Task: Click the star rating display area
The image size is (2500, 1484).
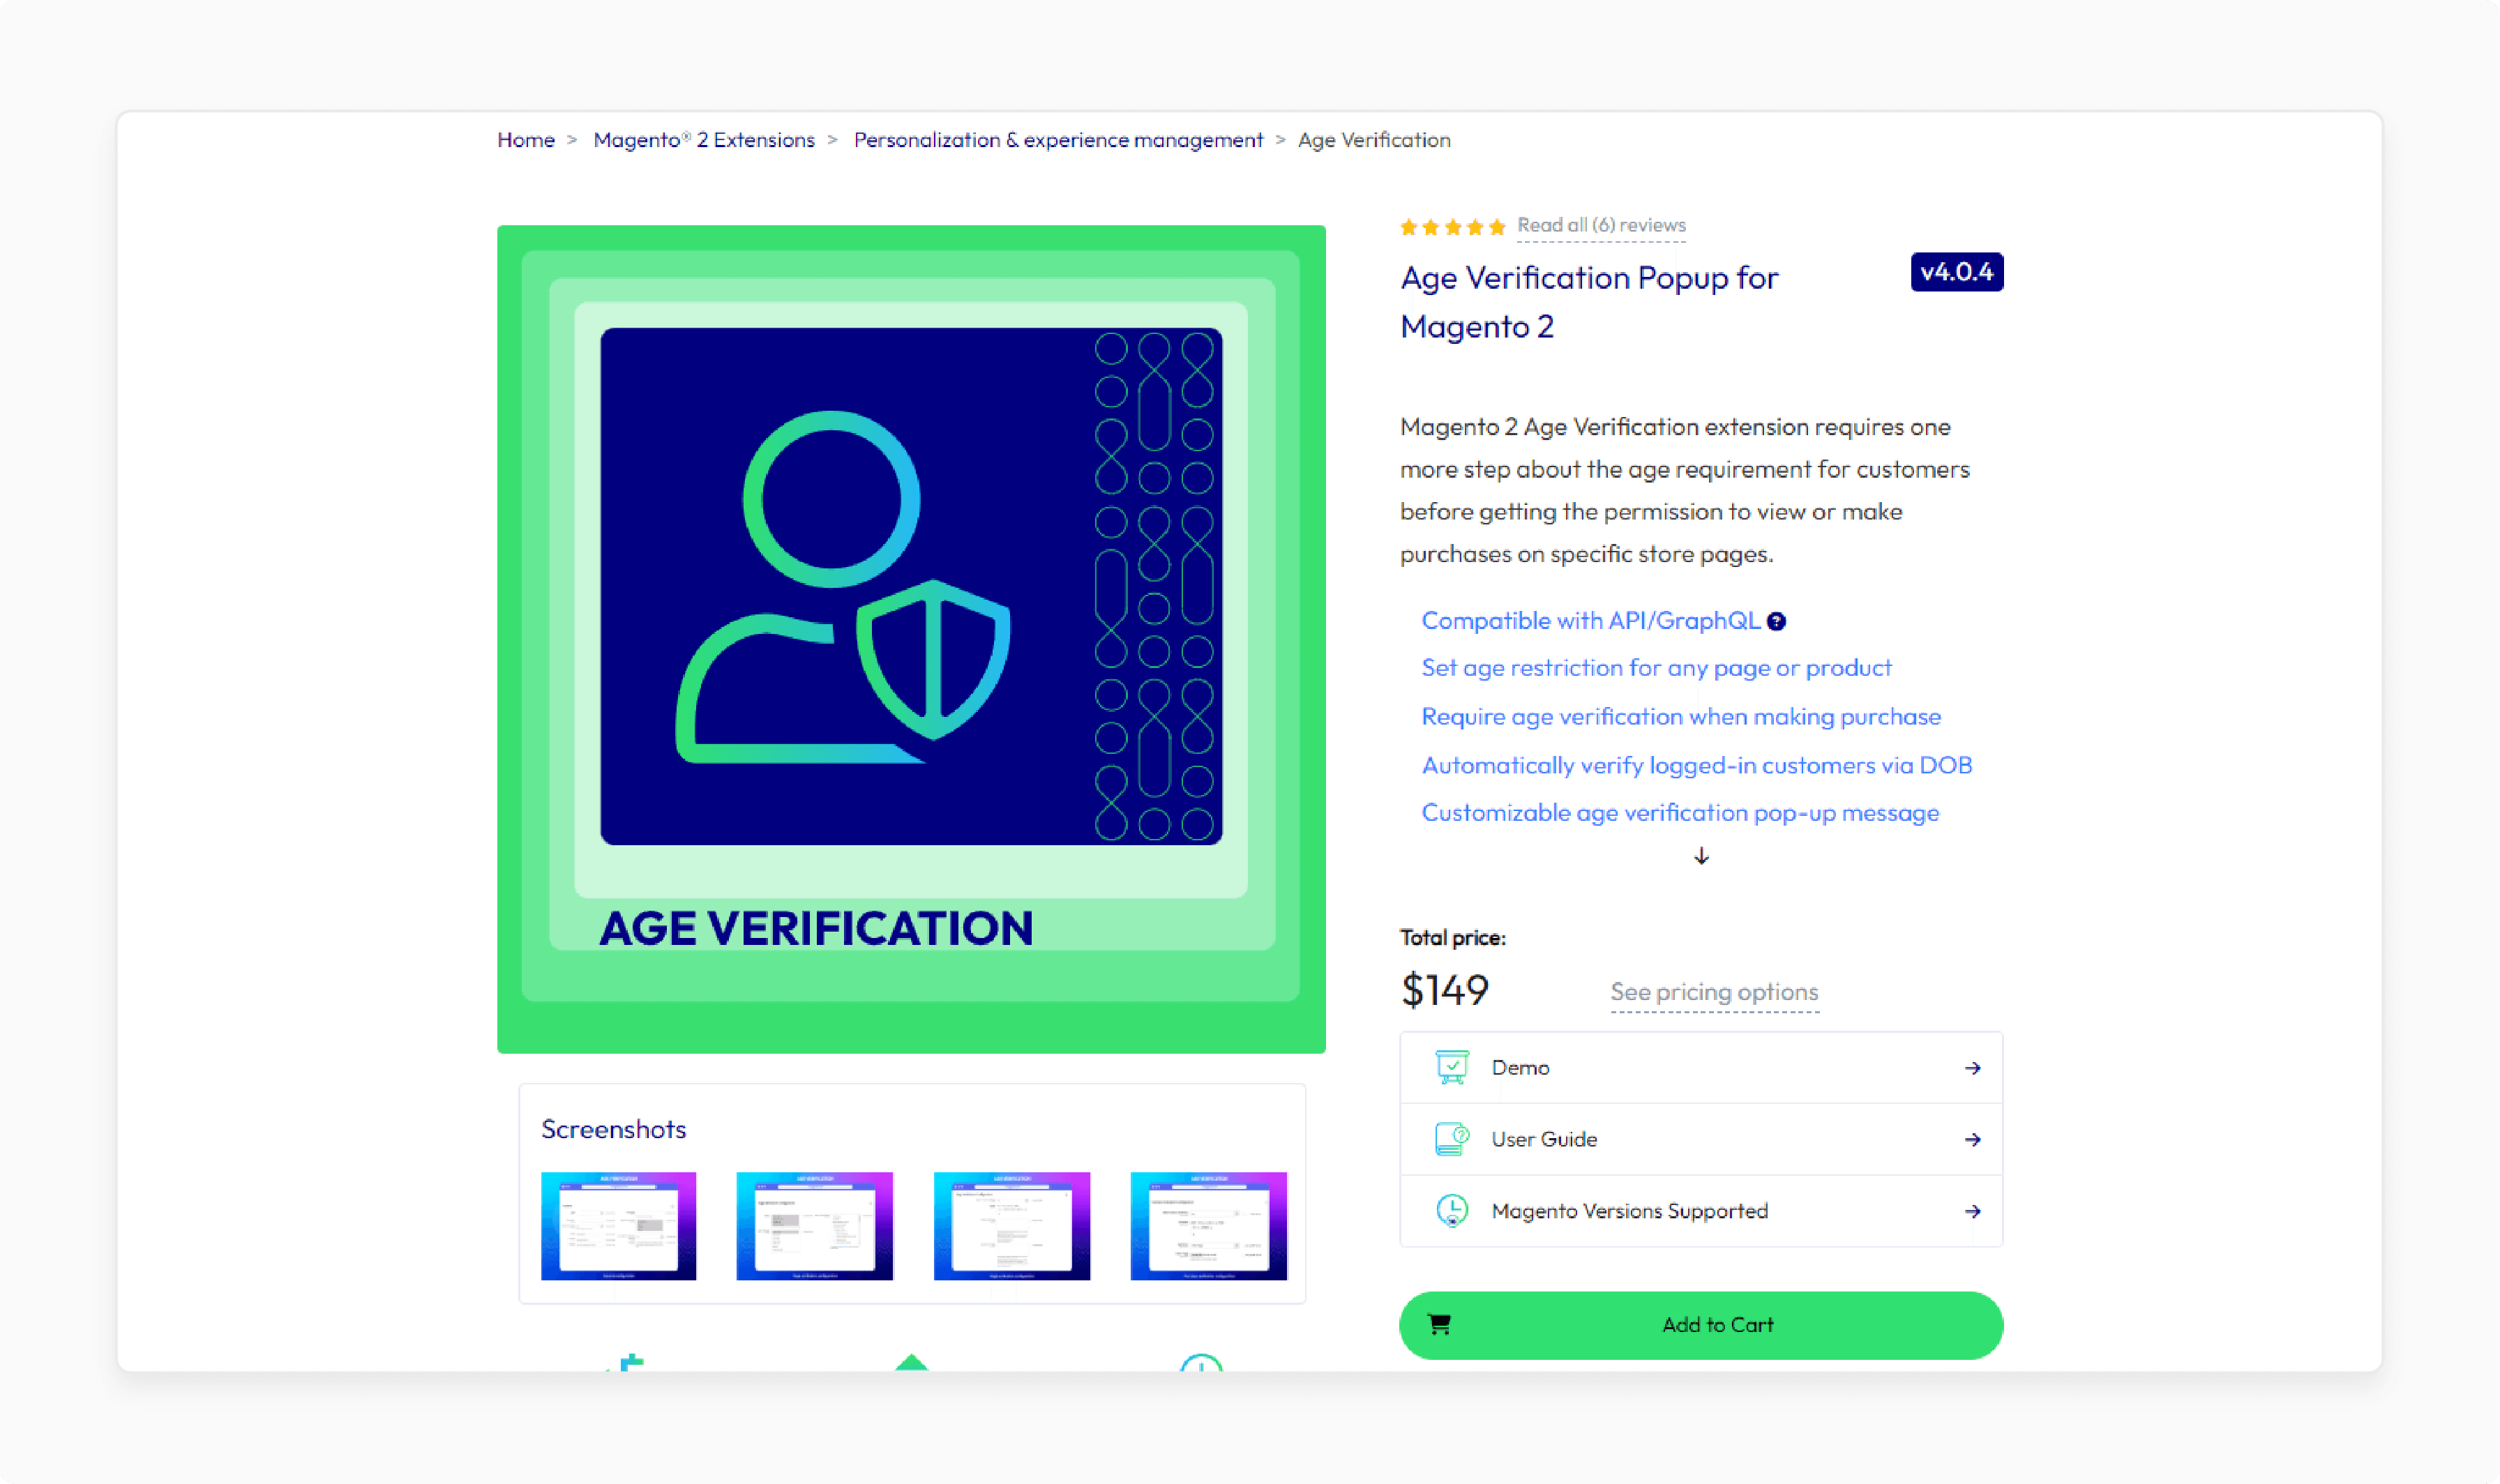Action: click(1449, 225)
